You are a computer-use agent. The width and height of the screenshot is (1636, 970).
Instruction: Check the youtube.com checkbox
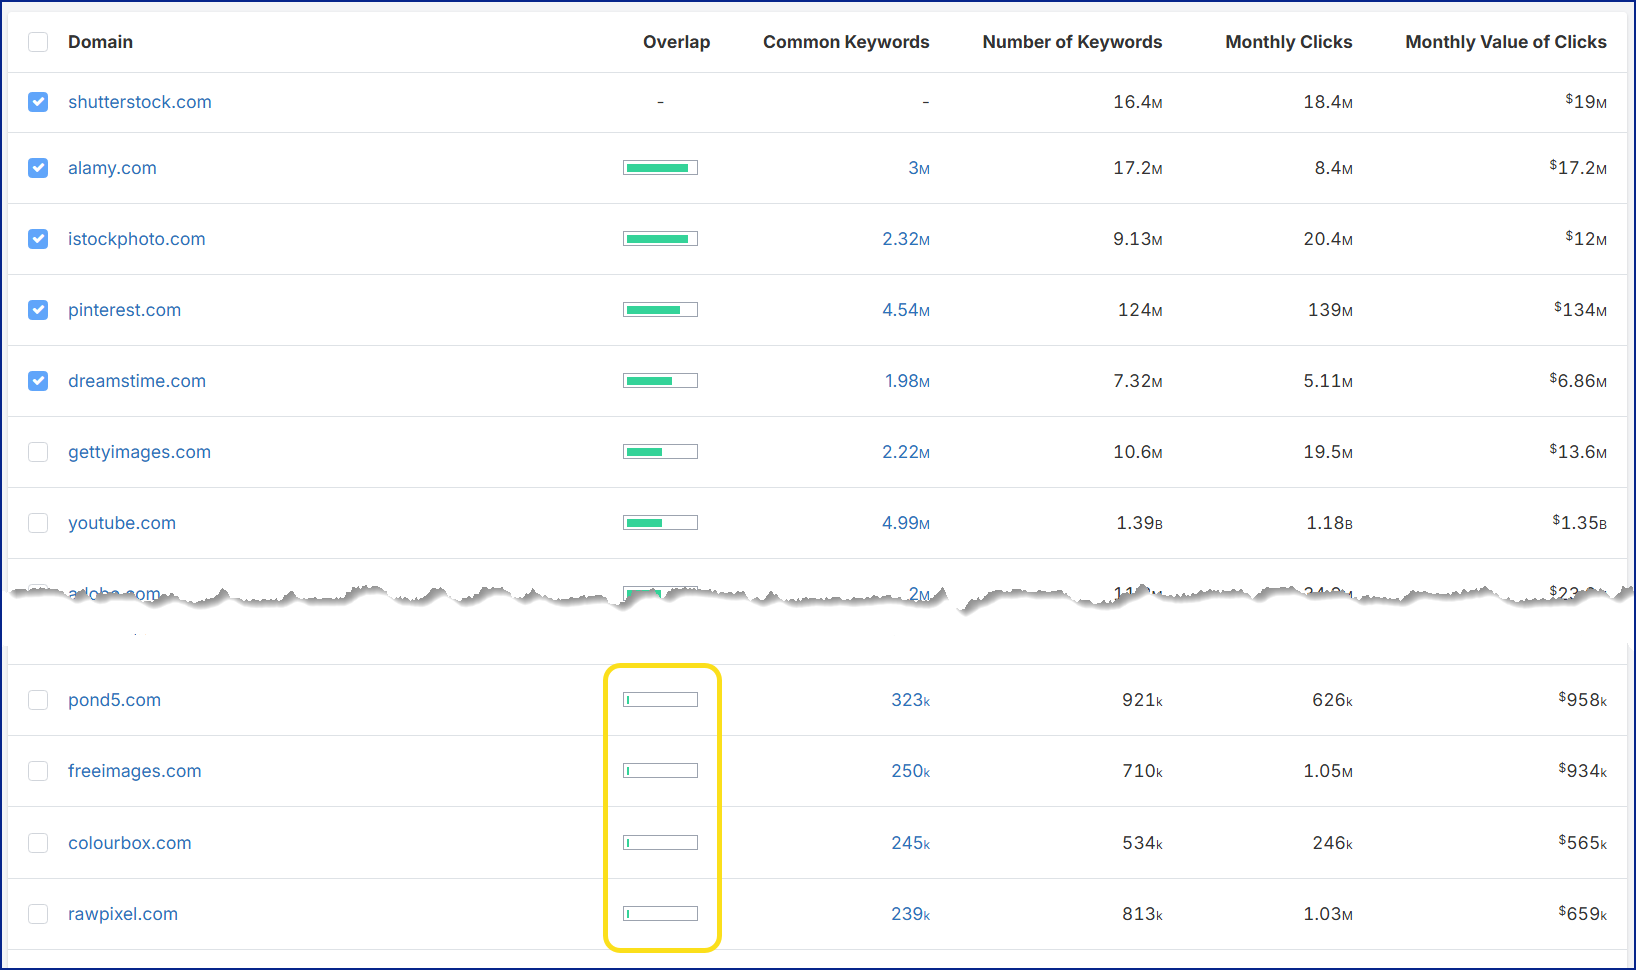[38, 523]
